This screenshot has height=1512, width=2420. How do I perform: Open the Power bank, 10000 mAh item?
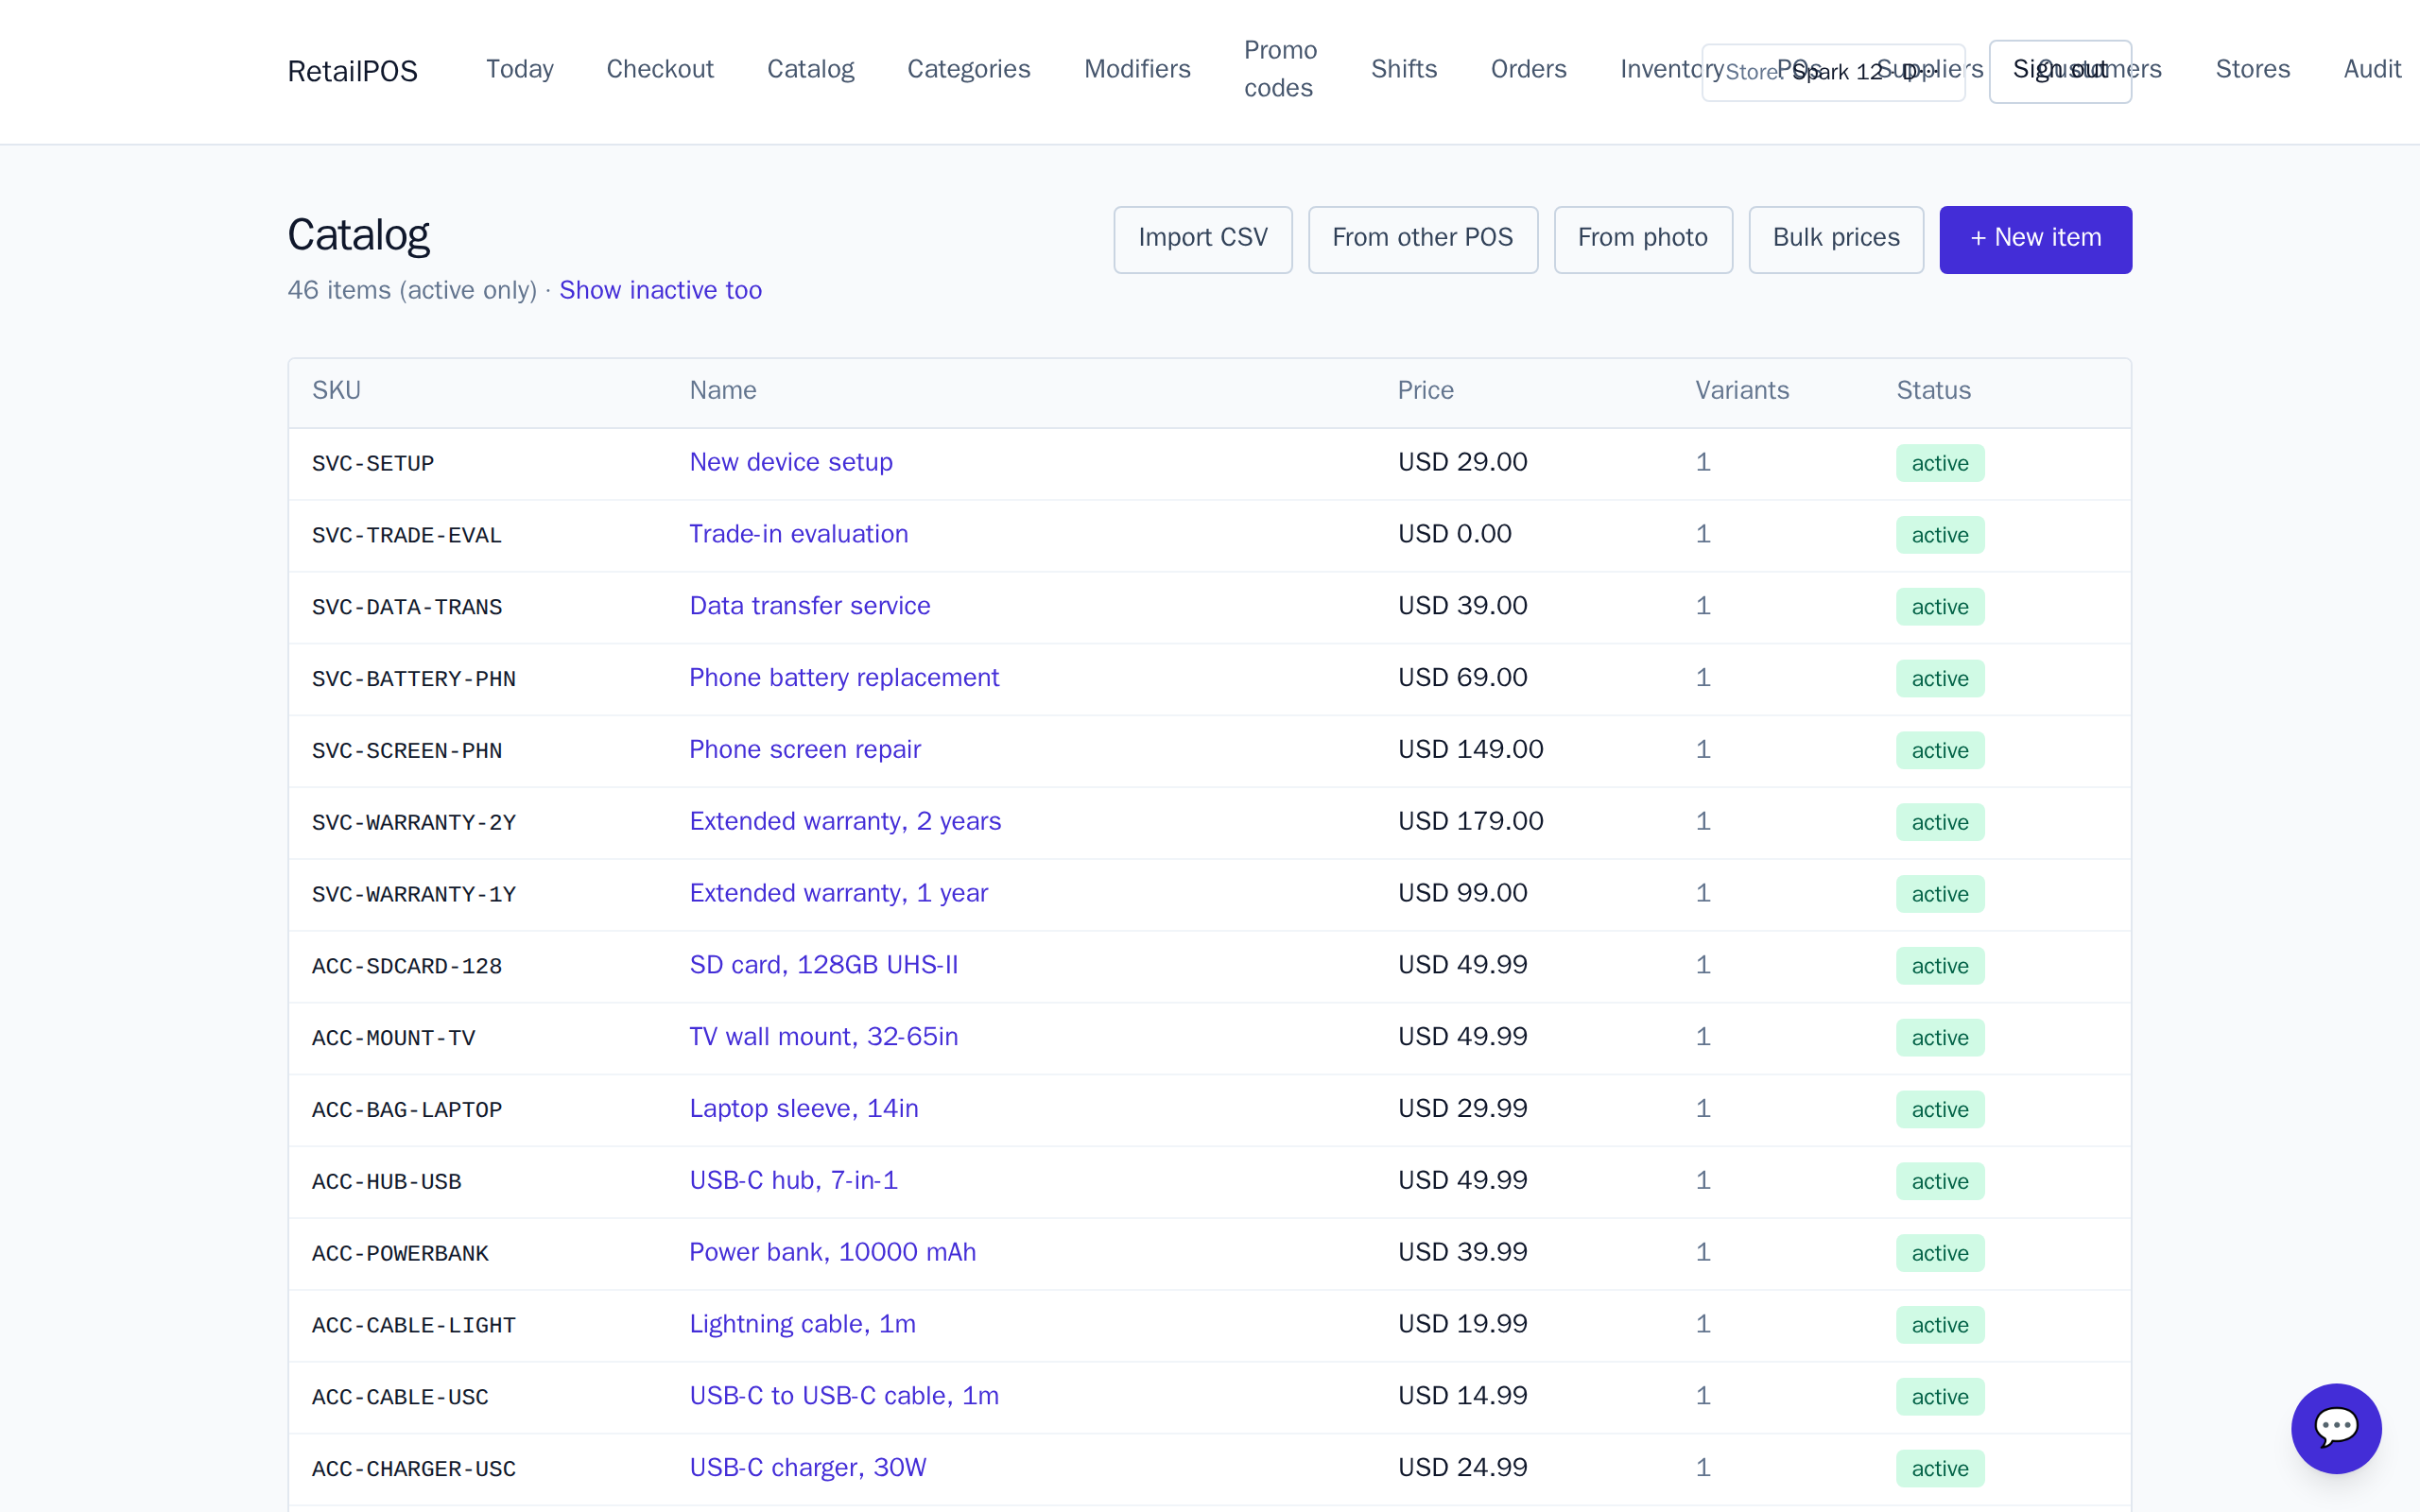tap(833, 1252)
